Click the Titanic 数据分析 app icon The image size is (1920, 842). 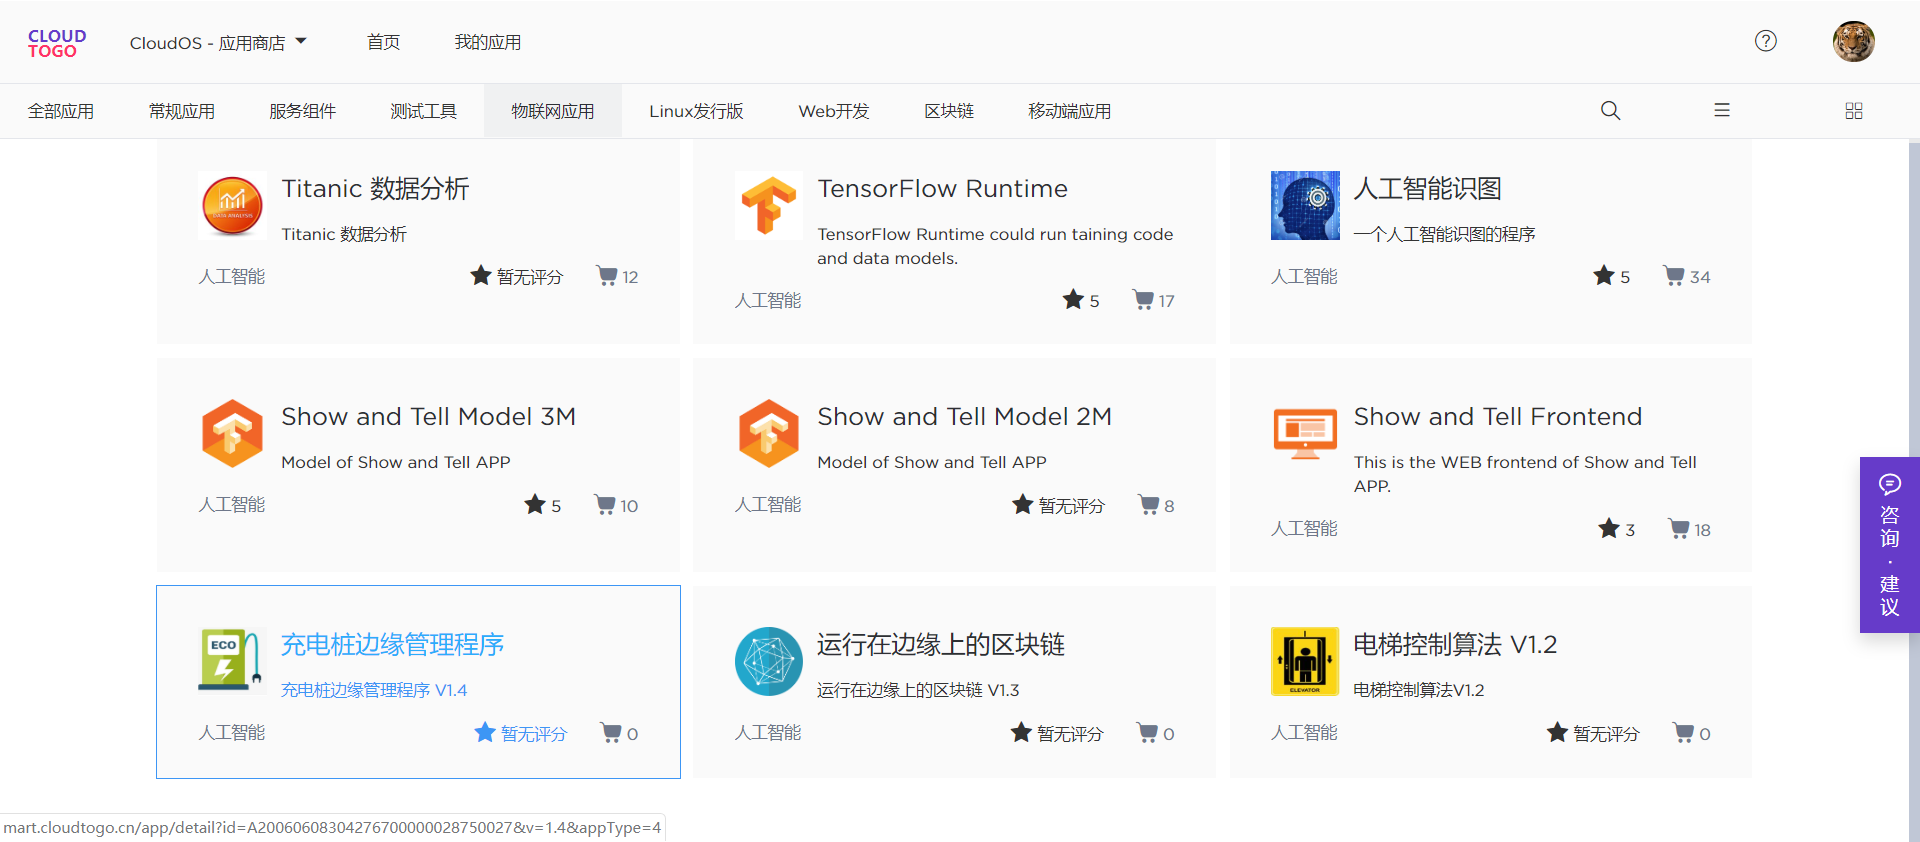pyautogui.click(x=232, y=205)
